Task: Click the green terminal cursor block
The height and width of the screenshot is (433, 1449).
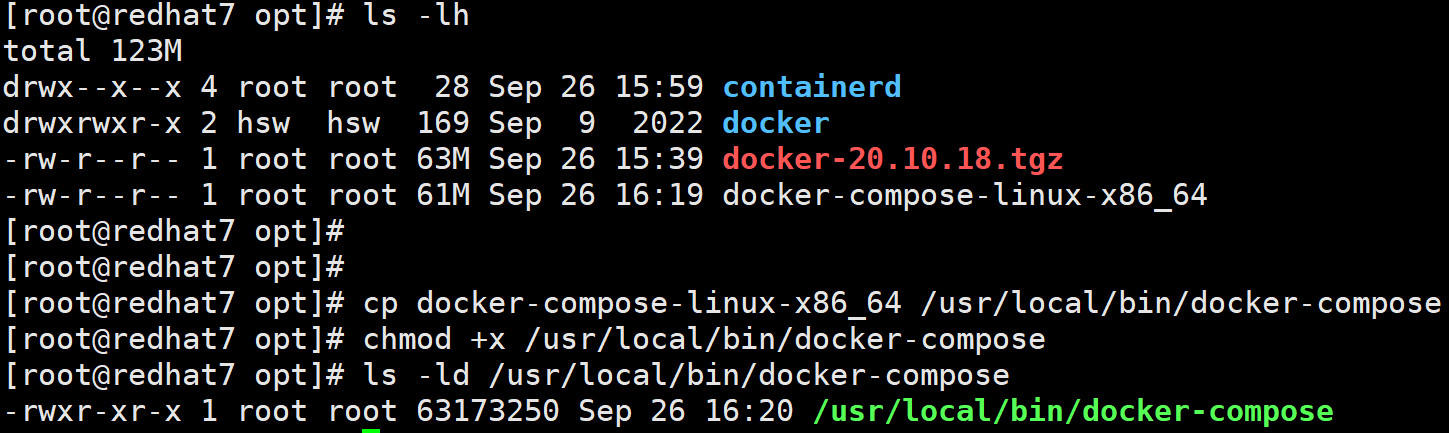Action: coord(371,430)
